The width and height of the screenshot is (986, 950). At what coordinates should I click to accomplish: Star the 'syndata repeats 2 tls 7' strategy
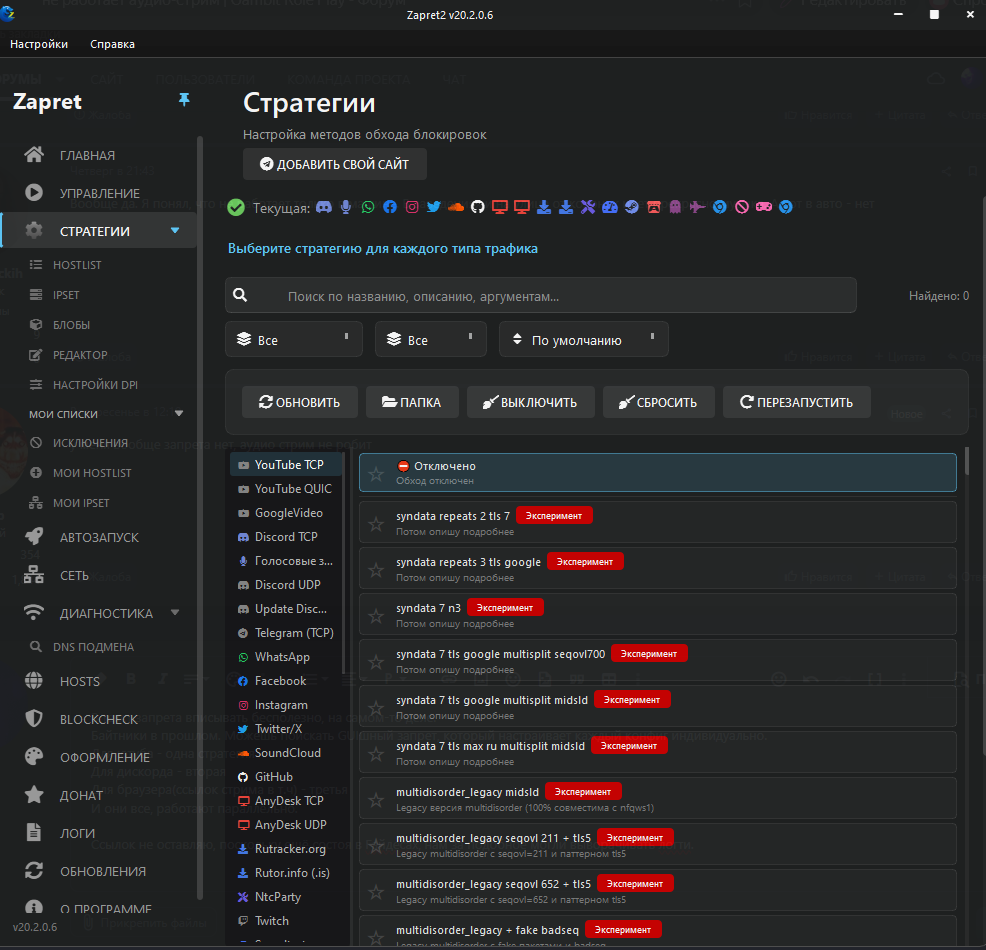pyautogui.click(x=376, y=523)
